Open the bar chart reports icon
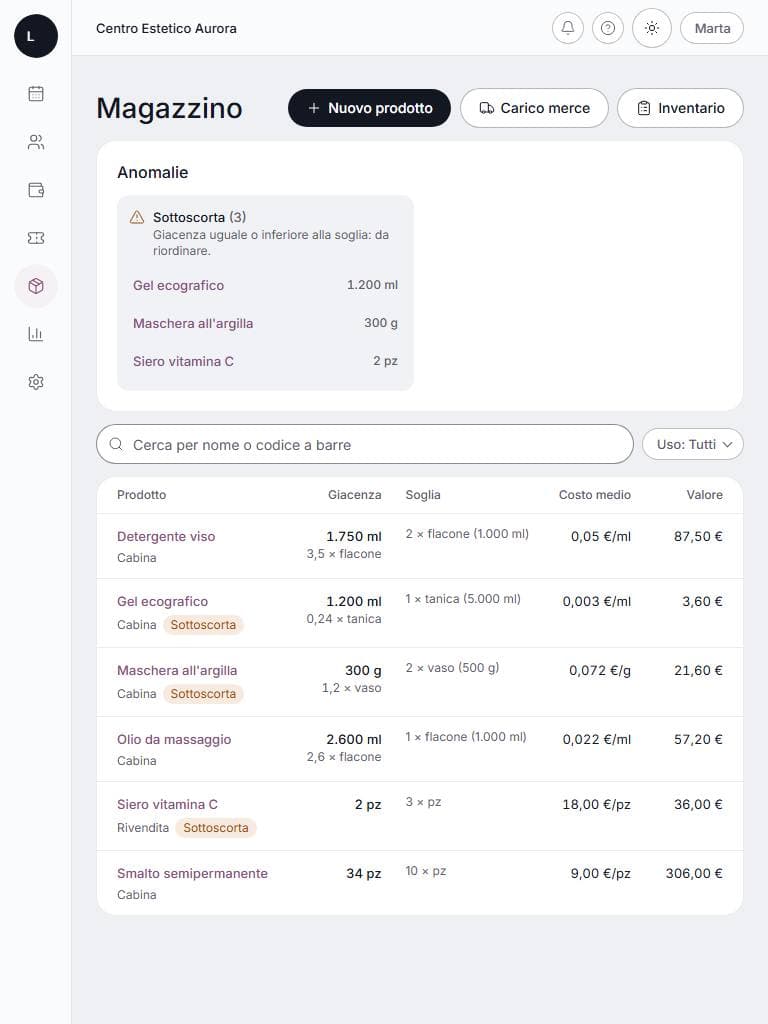 pos(36,334)
